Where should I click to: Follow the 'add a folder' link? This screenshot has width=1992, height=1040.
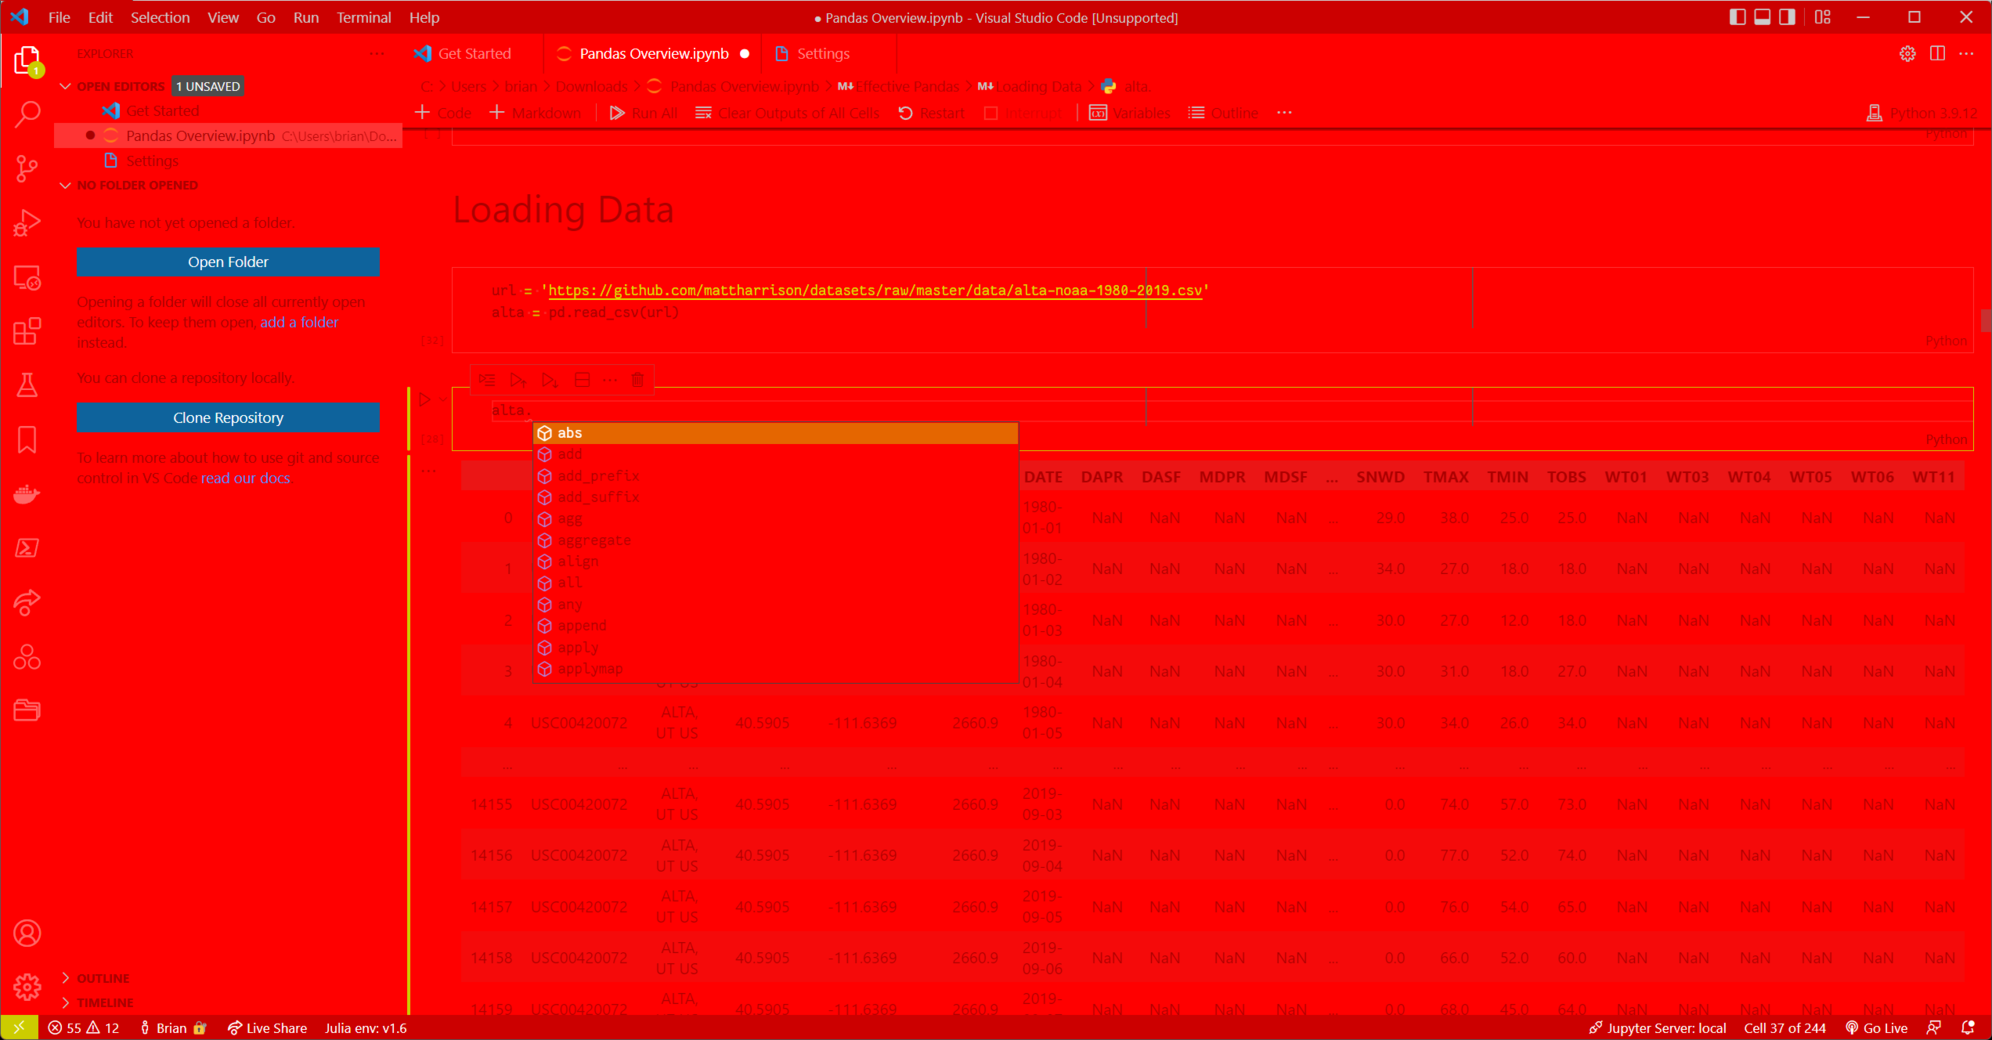[x=299, y=322]
